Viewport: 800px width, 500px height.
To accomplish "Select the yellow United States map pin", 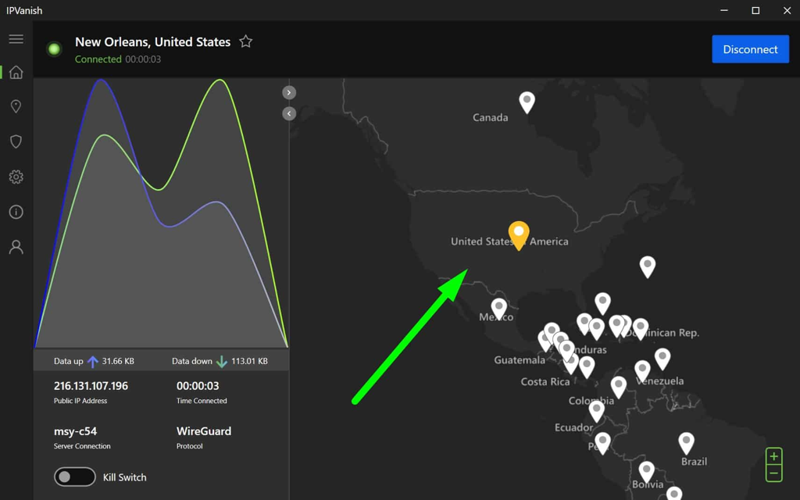I will coord(518,233).
